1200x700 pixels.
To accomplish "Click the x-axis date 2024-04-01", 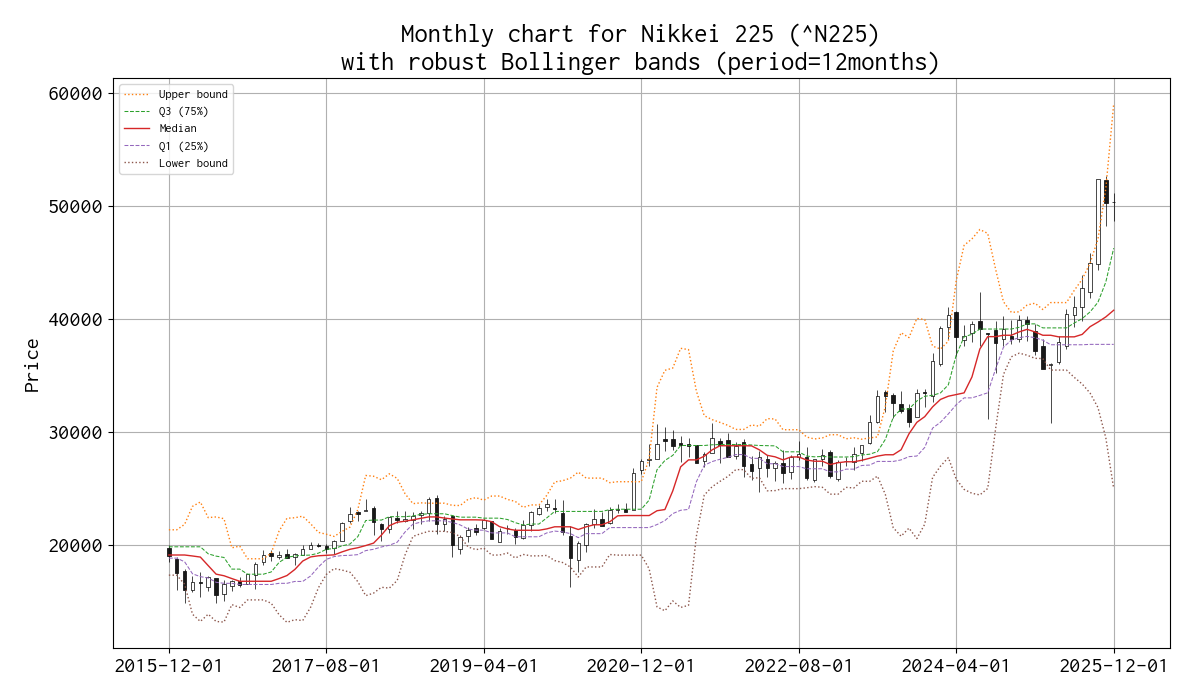I will point(957,666).
